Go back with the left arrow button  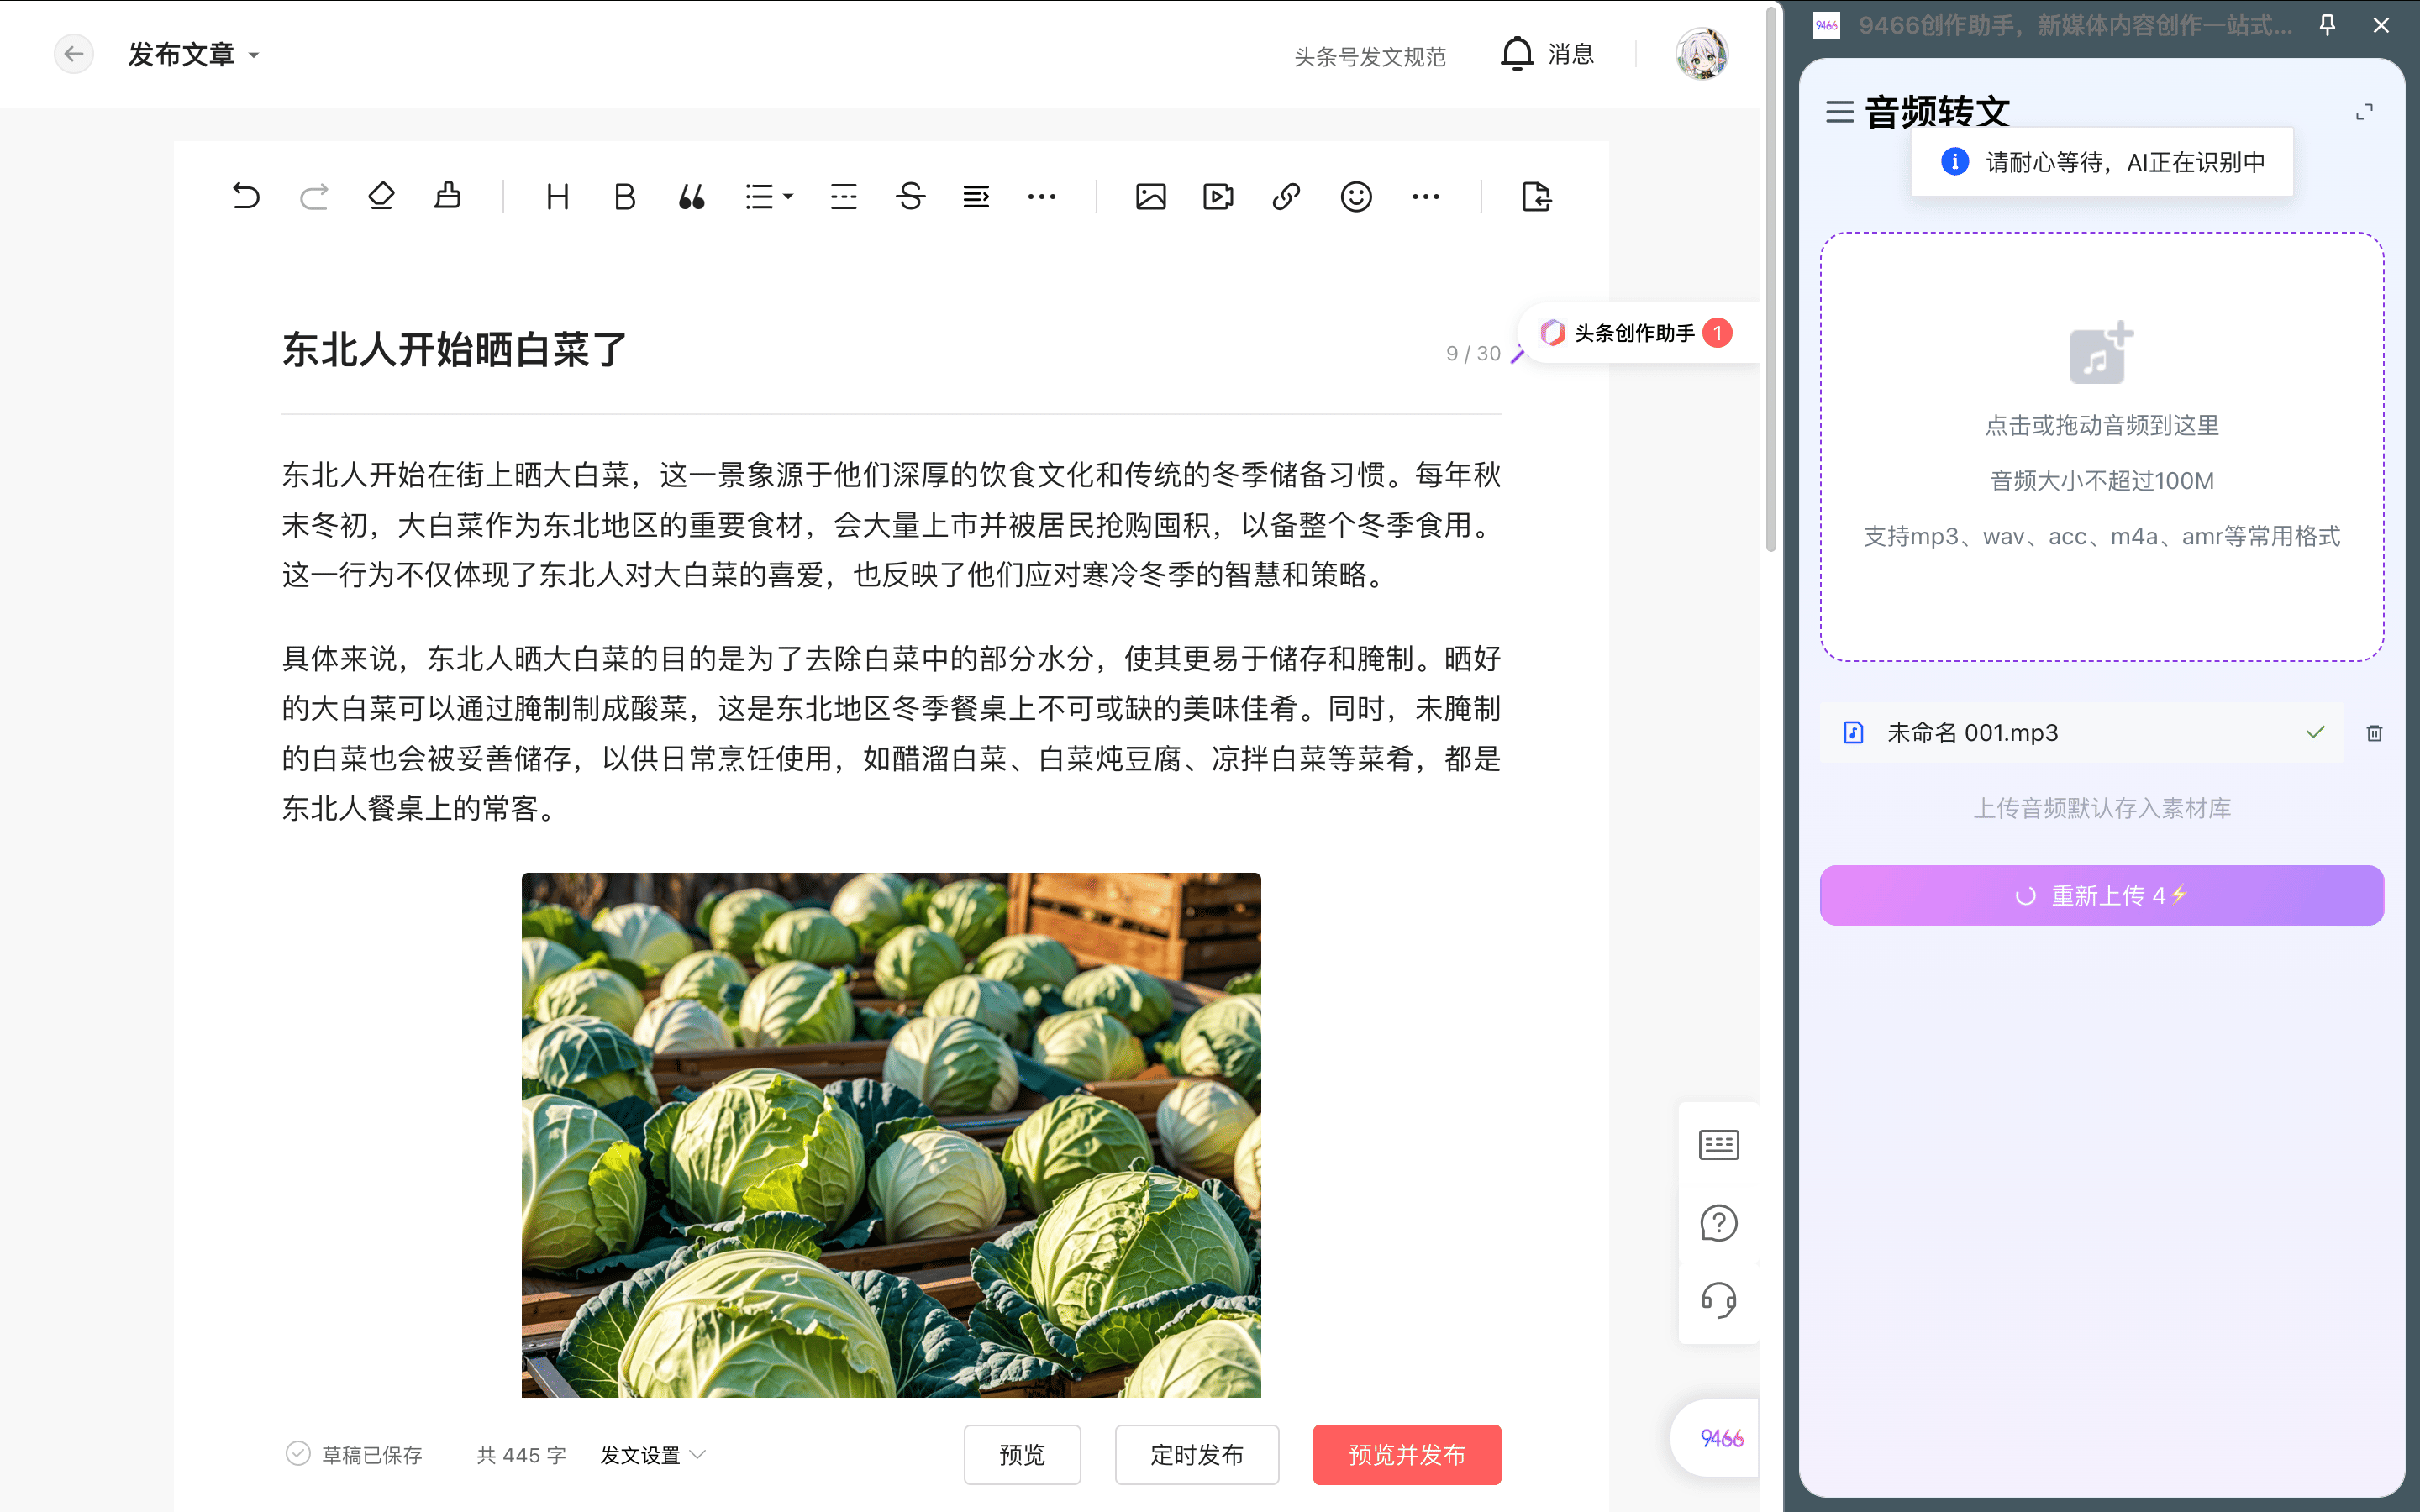(74, 54)
